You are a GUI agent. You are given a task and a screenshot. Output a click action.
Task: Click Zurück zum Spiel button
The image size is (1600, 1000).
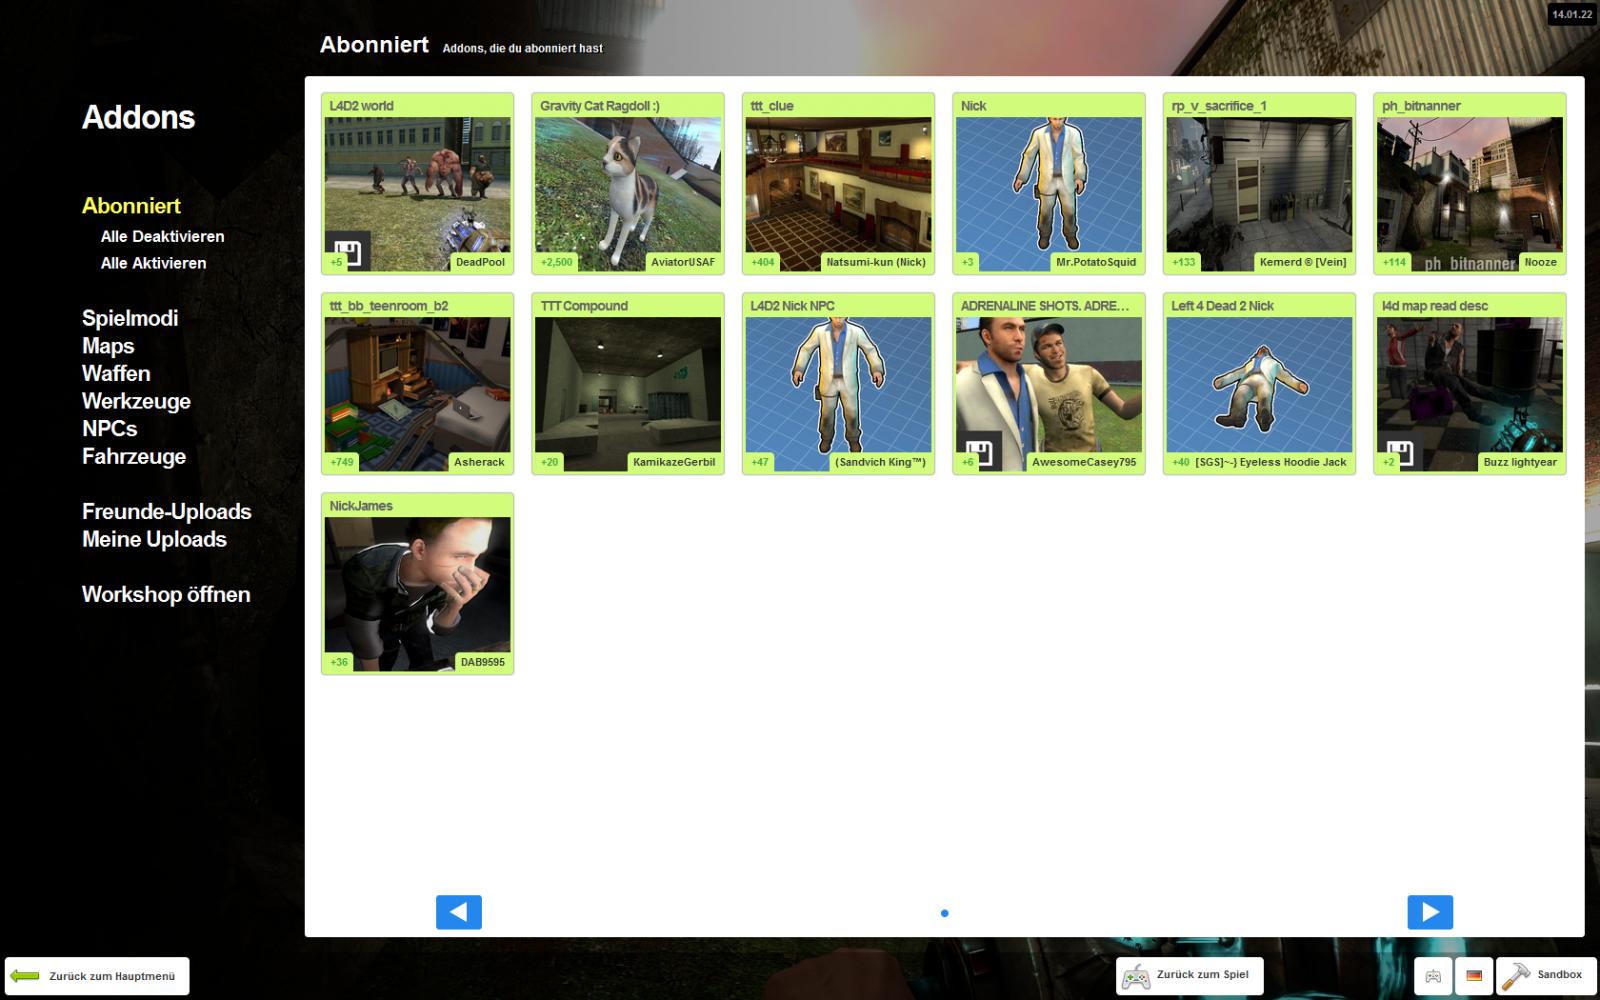tap(1189, 975)
